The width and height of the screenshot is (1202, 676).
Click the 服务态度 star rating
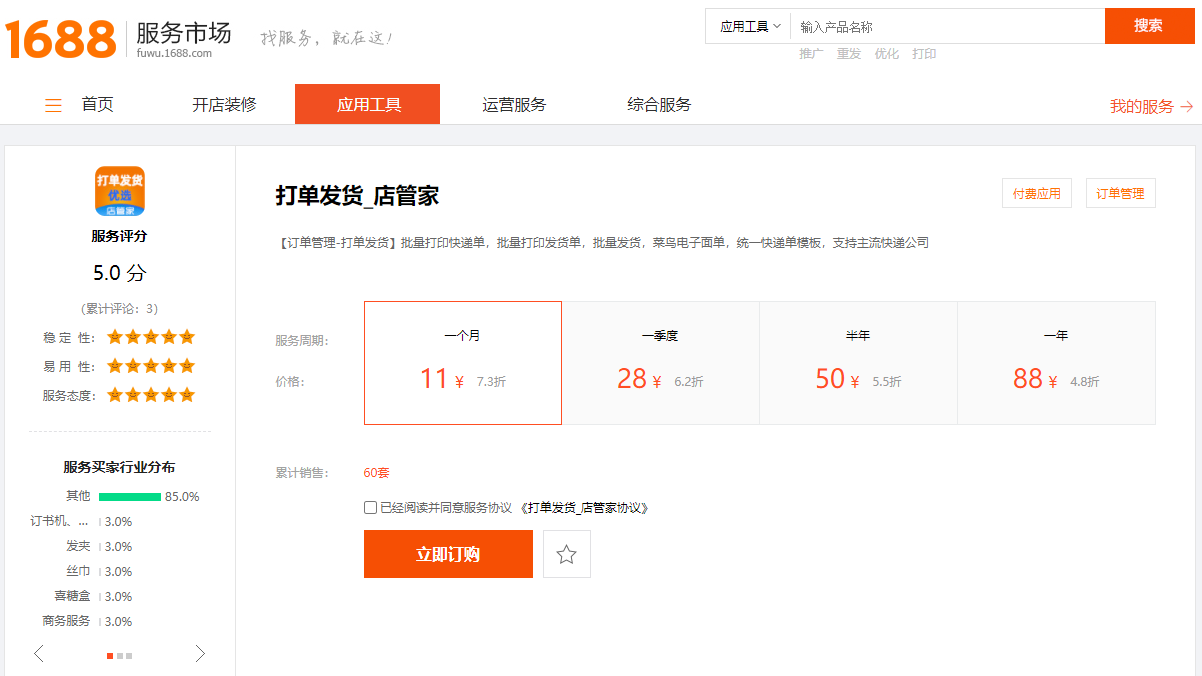coord(151,395)
